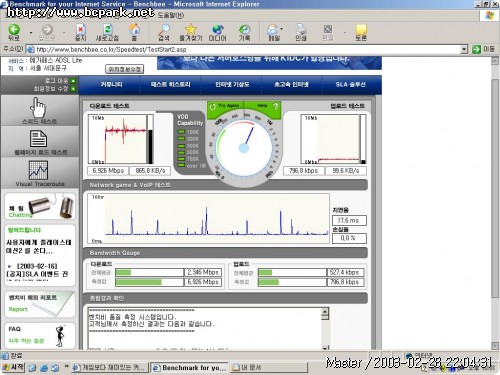This screenshot has width=500, height=375.
Task: Click the Windows 시작 Start button
Action: 13,367
